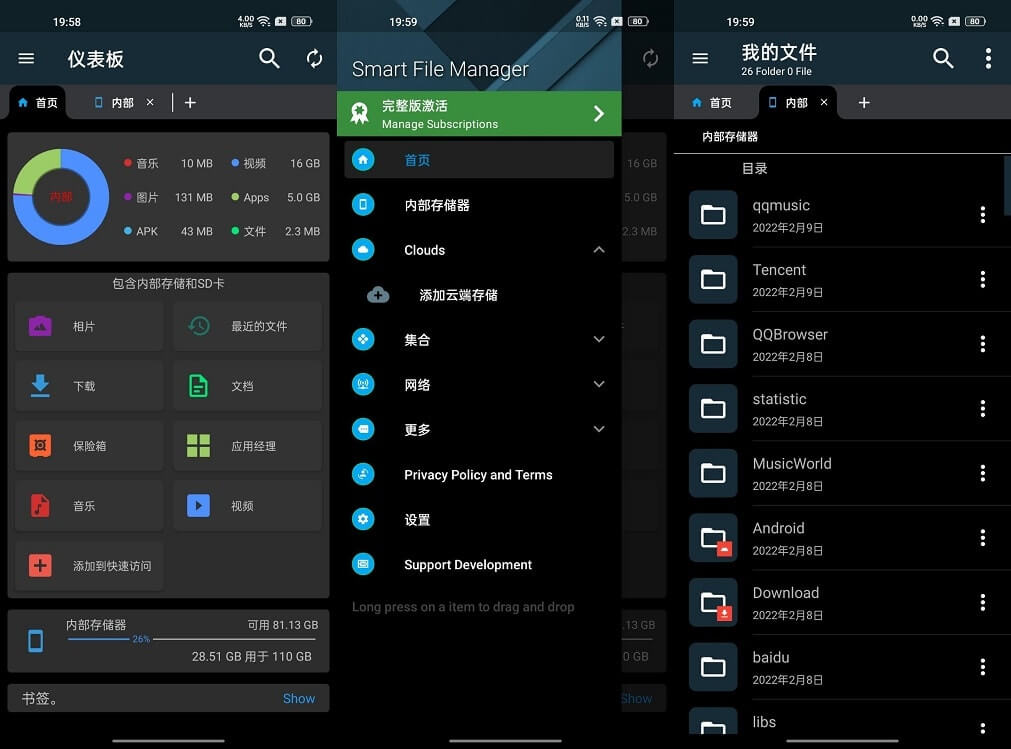Tap search icon on 仪表板 screen
1011x749 pixels.
(269, 59)
